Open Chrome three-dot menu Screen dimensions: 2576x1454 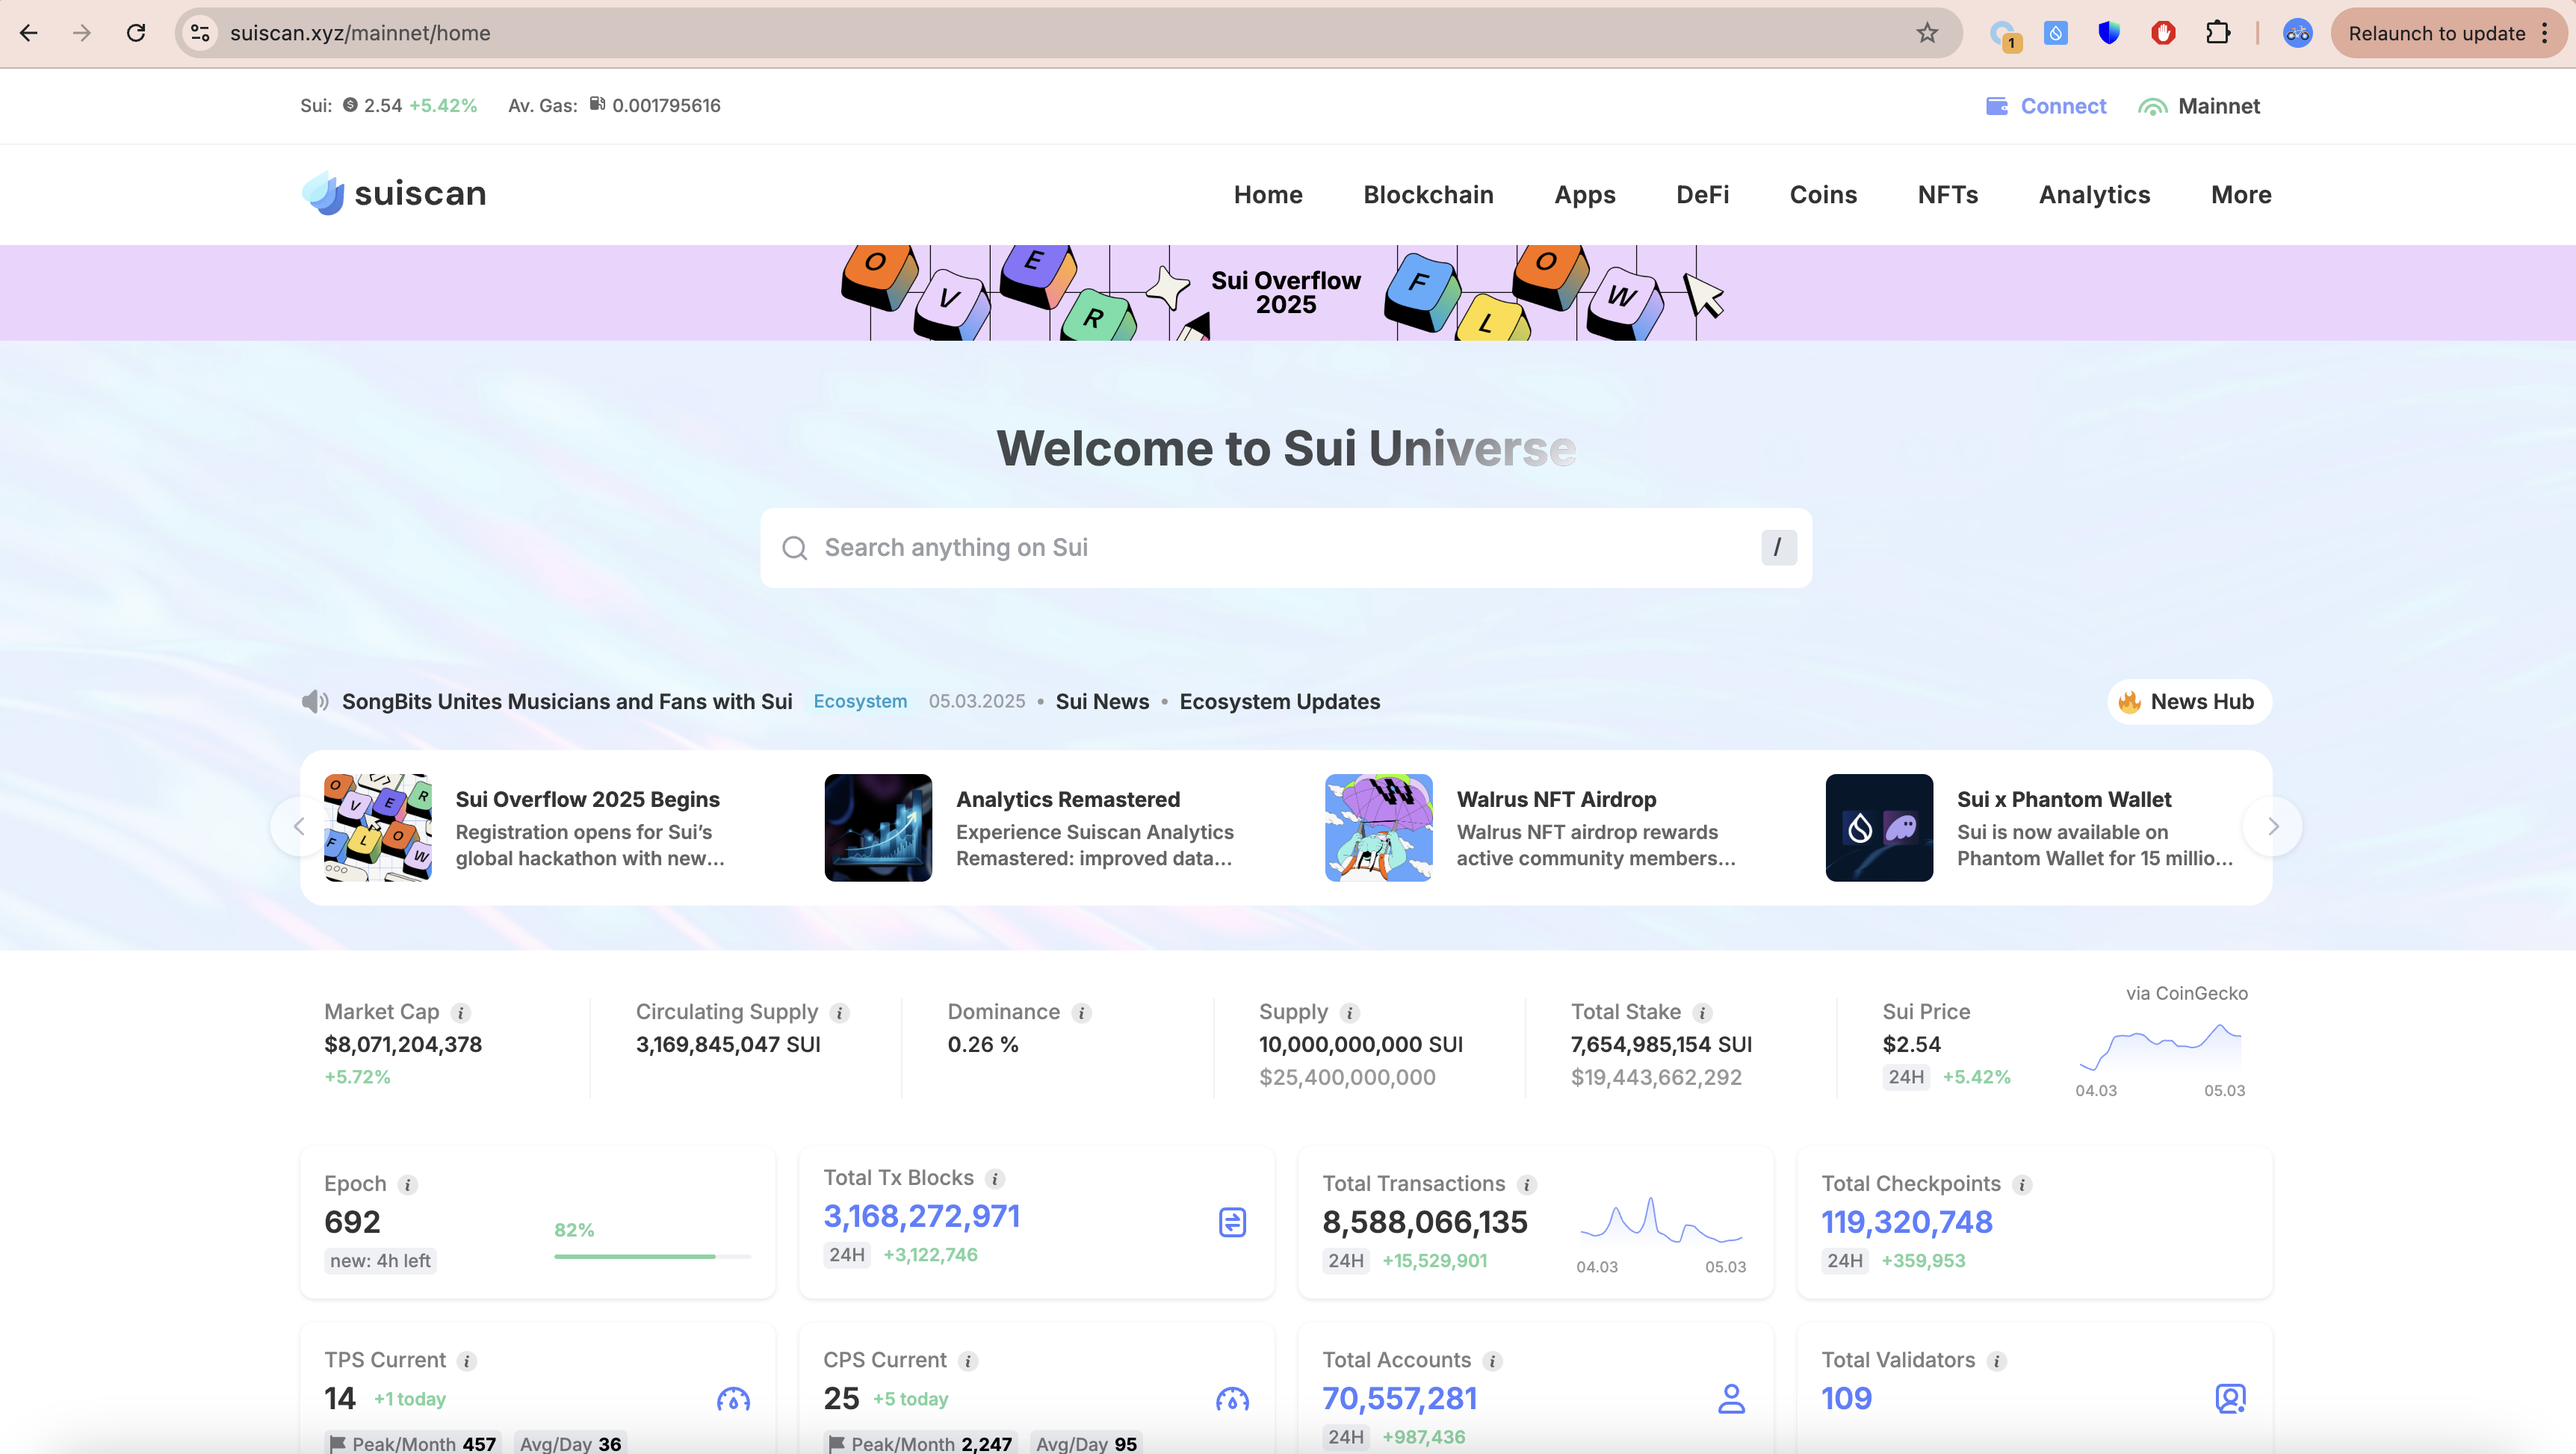tap(2544, 33)
